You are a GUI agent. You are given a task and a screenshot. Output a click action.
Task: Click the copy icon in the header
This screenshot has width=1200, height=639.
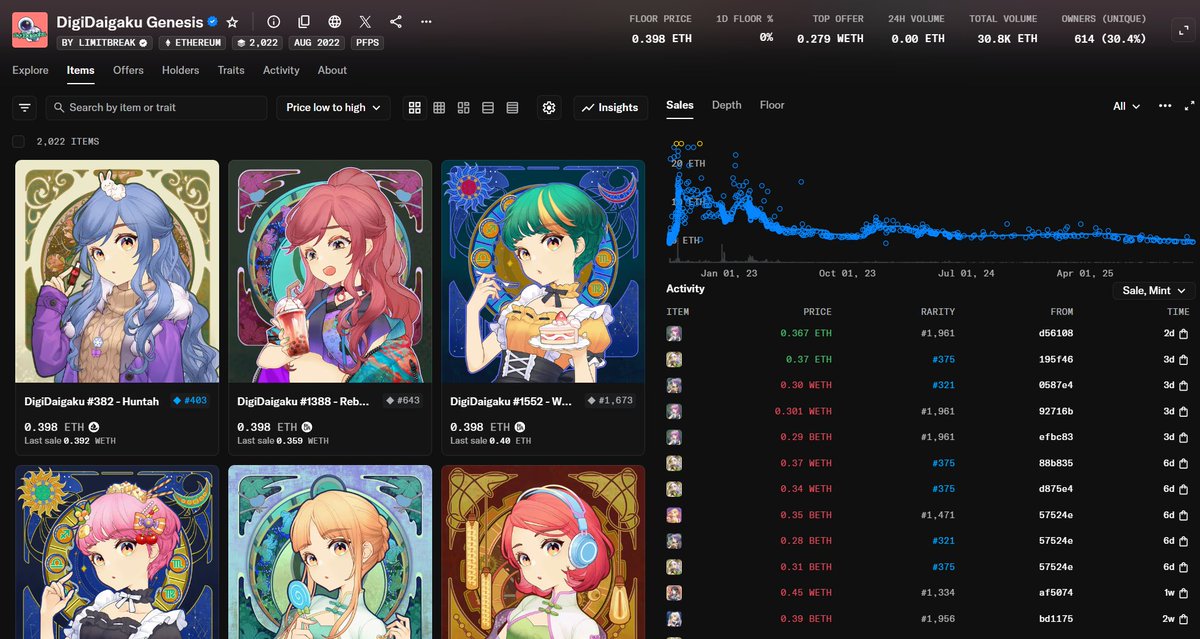pyautogui.click(x=304, y=21)
